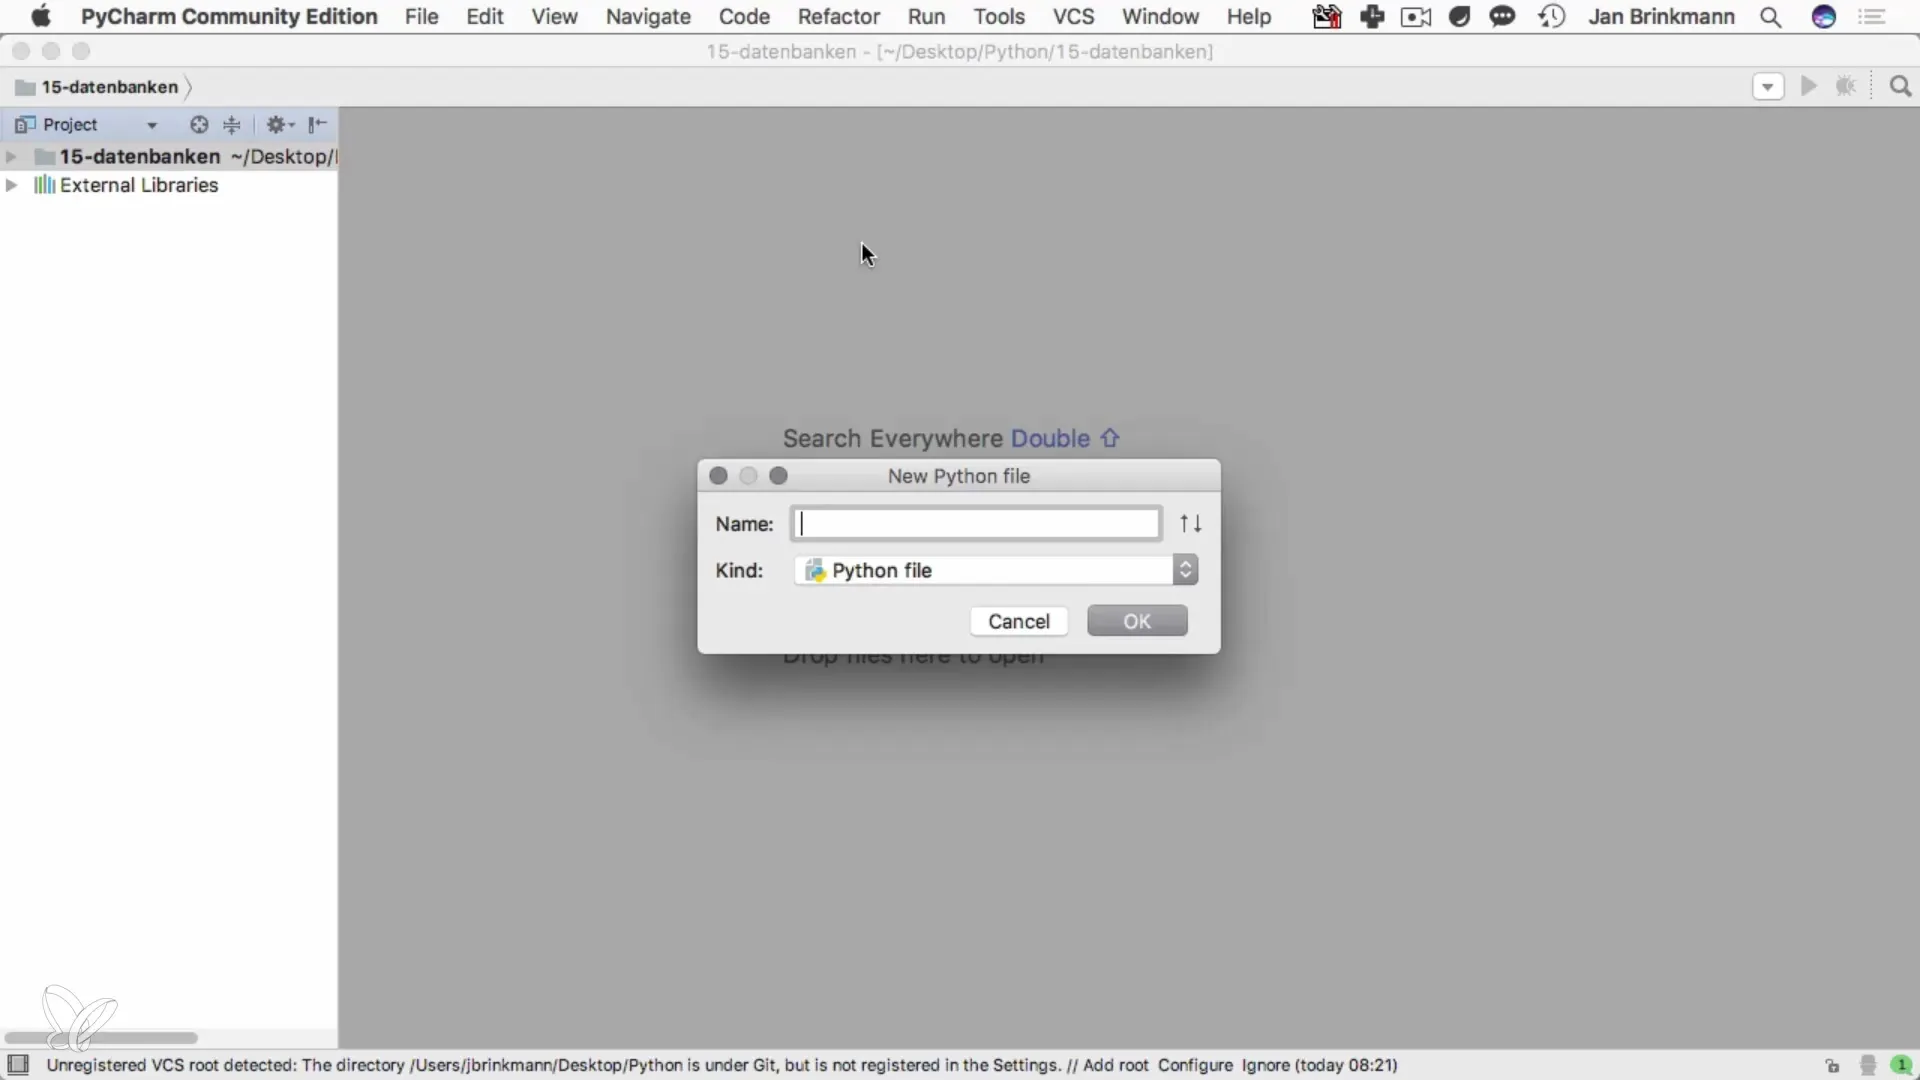Viewport: 1920px width, 1080px height.
Task: Open Notification Center list icon
Action: pyautogui.click(x=1872, y=17)
